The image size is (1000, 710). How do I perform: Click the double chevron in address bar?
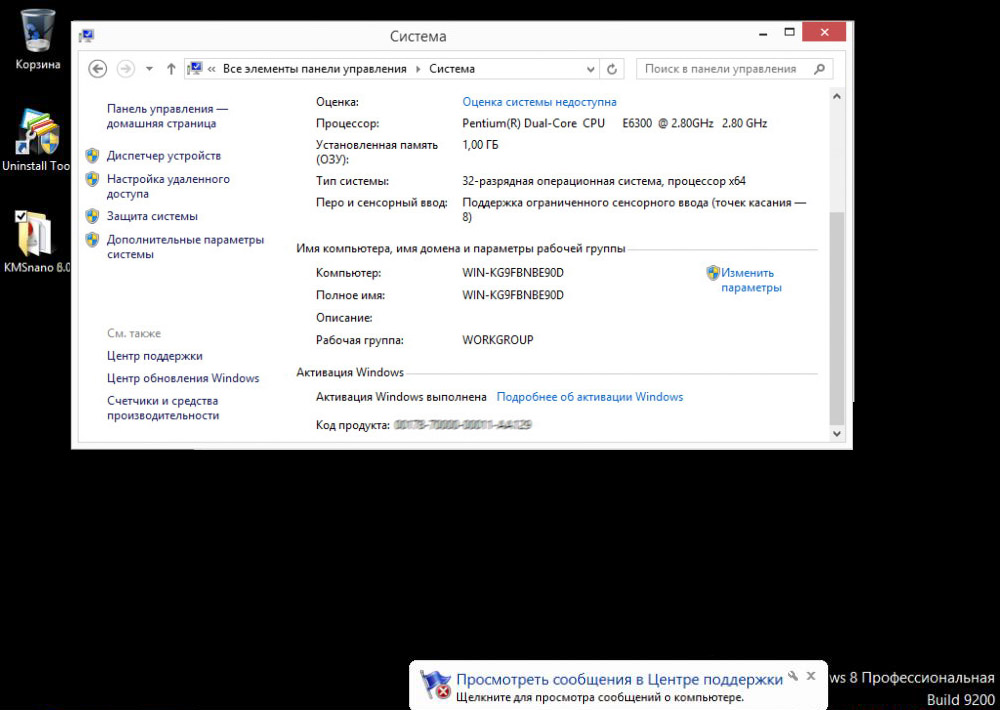pos(212,69)
